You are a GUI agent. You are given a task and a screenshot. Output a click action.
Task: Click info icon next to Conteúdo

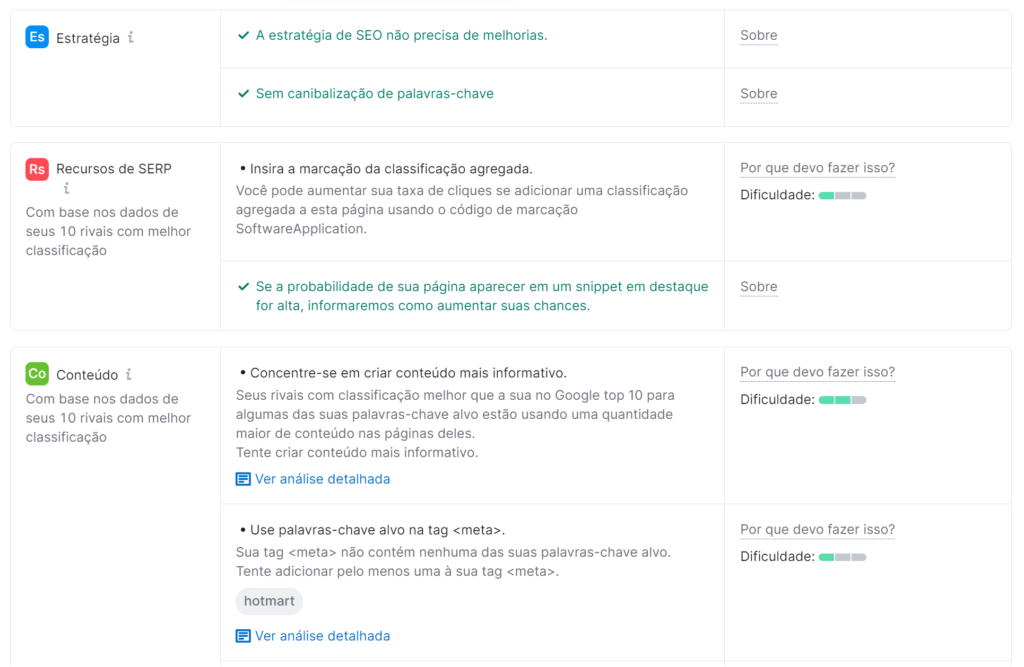click(x=129, y=375)
